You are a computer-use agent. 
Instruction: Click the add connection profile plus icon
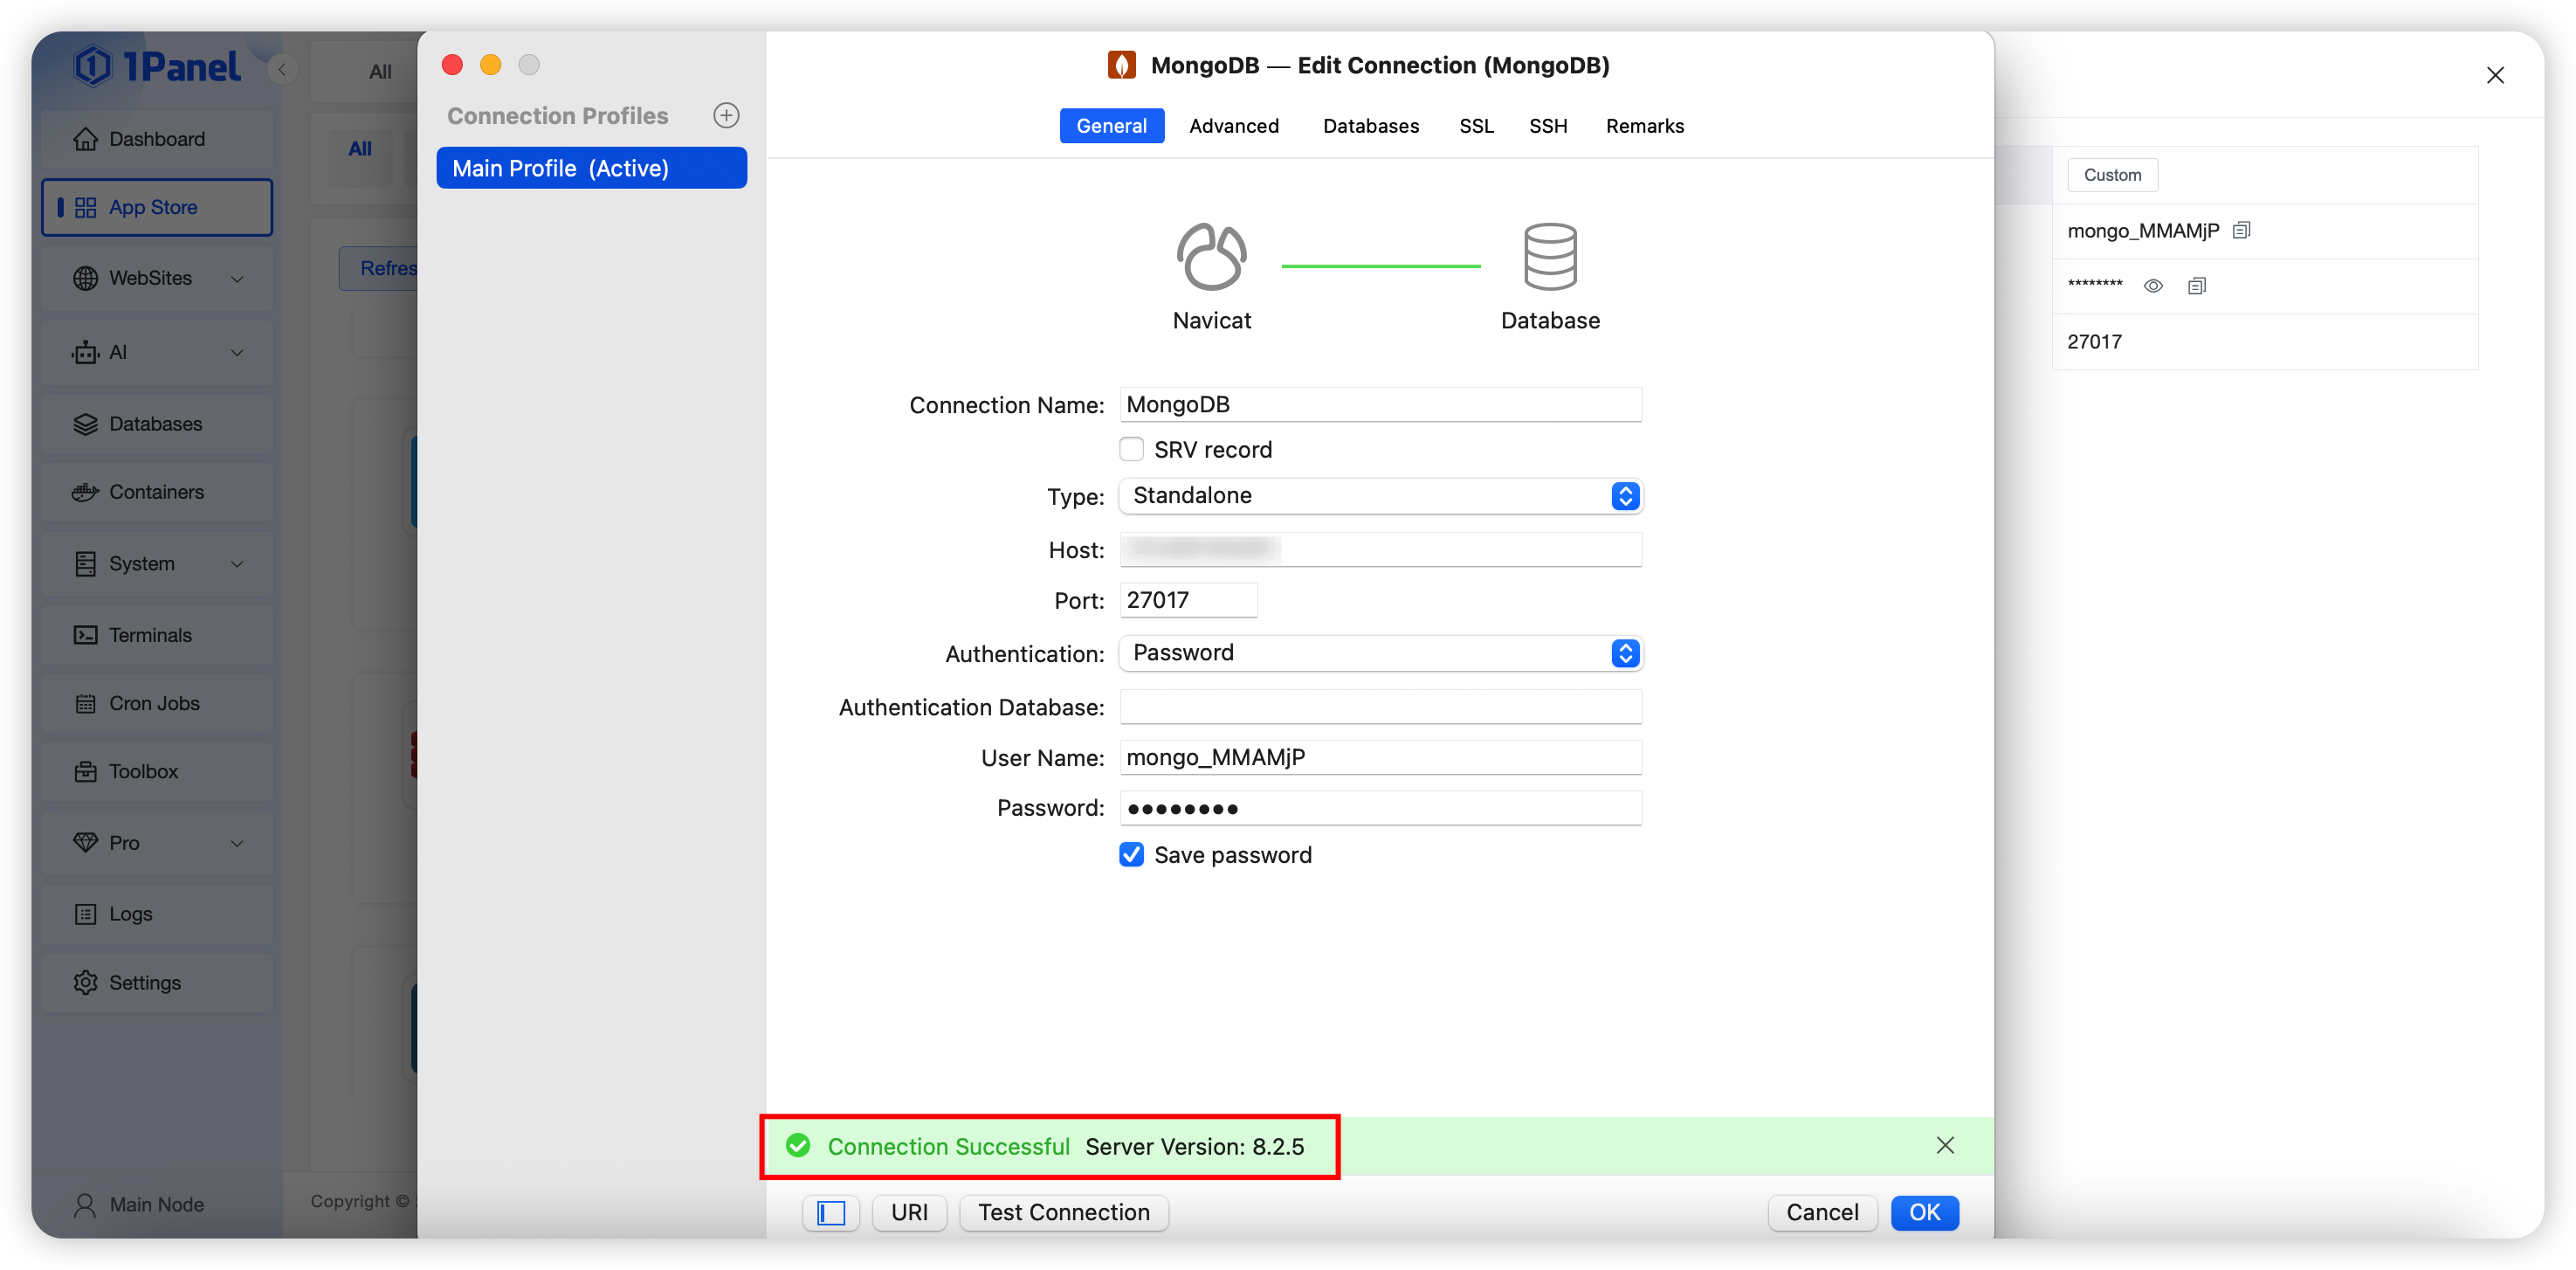[726, 115]
